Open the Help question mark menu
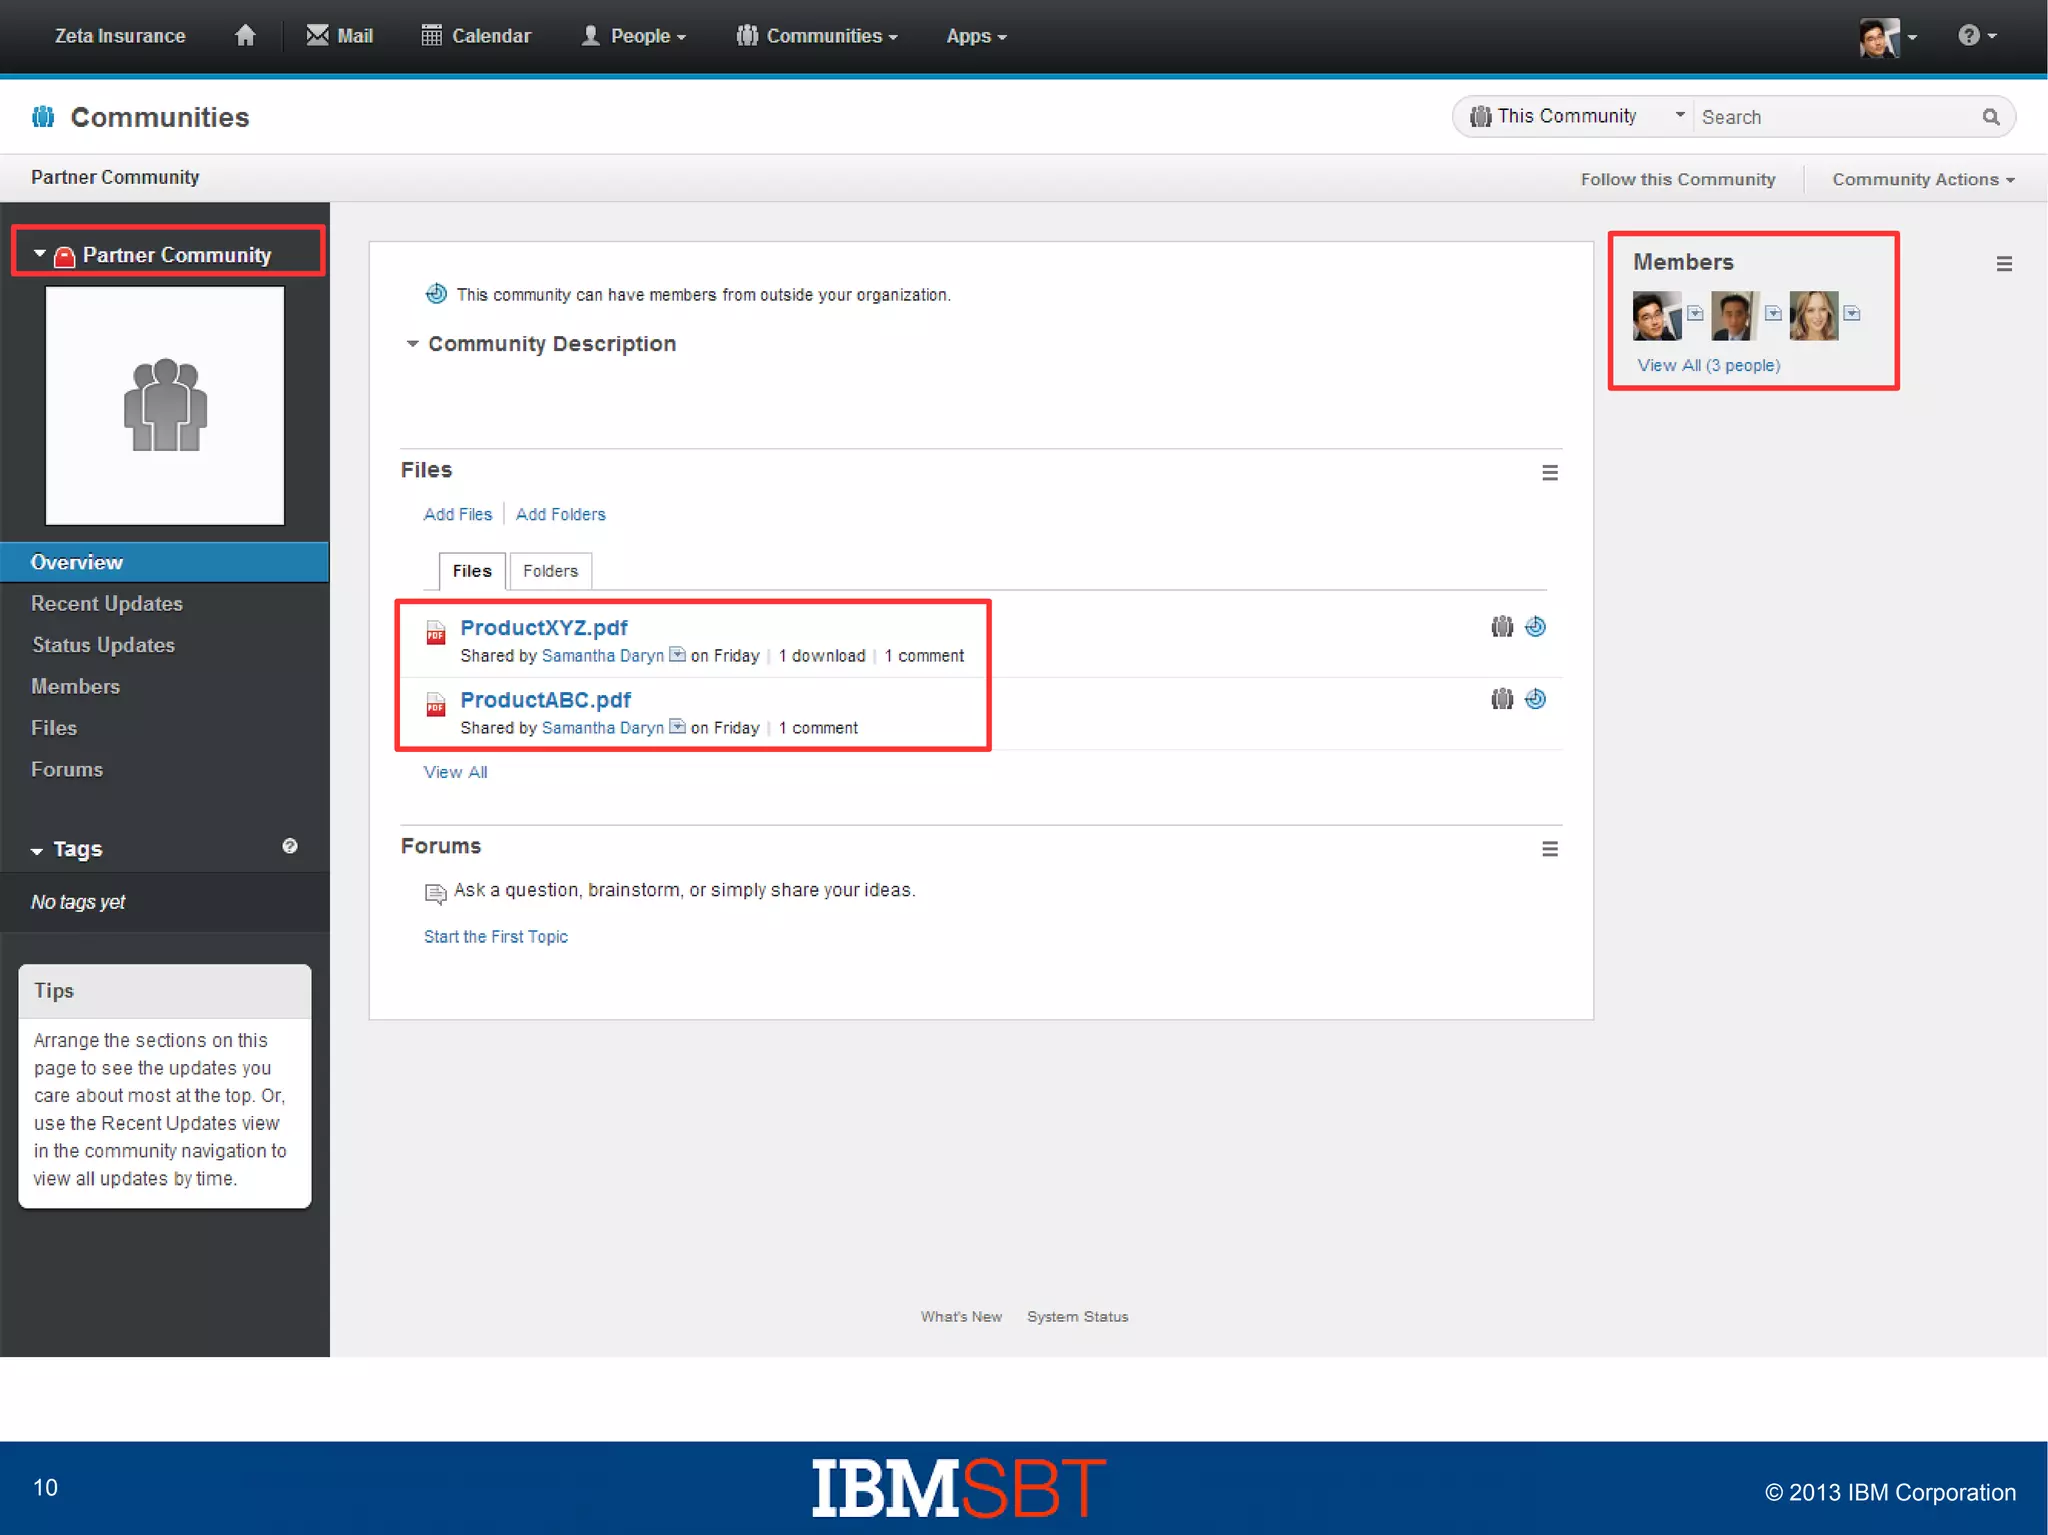The width and height of the screenshot is (2048, 1535). click(x=1977, y=36)
